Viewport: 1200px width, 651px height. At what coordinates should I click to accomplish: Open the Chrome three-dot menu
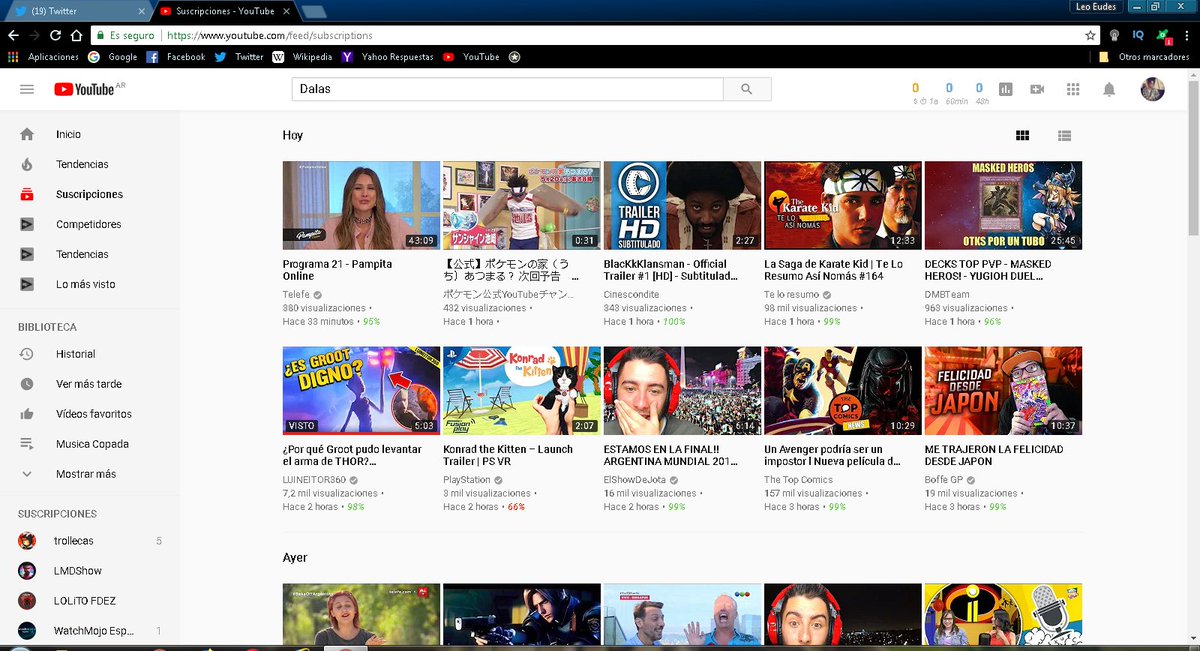click(1187, 35)
